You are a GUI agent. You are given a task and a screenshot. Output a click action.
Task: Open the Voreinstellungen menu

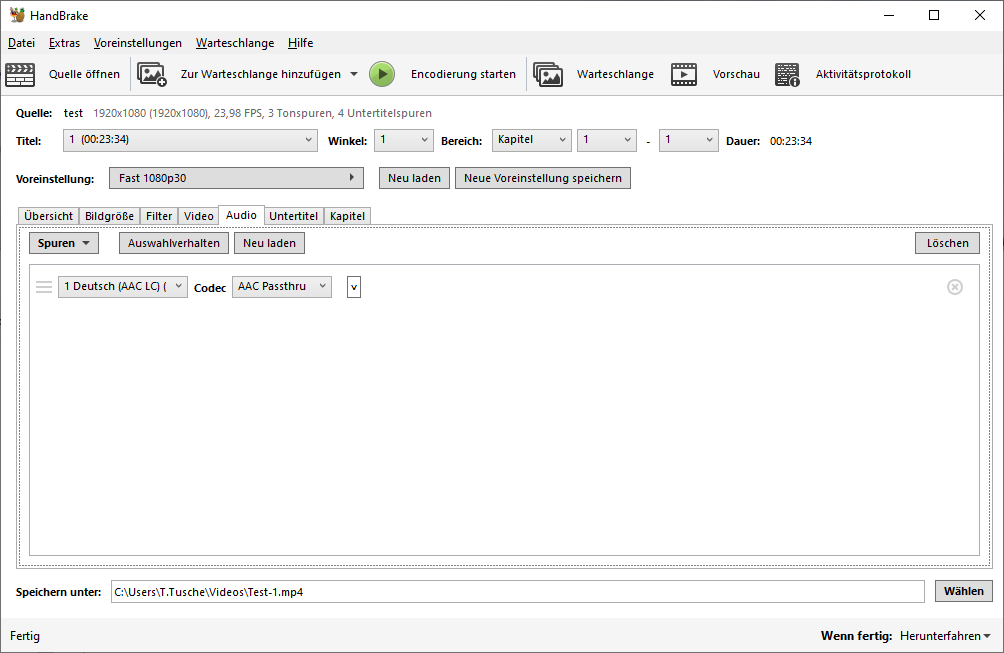[x=138, y=43]
